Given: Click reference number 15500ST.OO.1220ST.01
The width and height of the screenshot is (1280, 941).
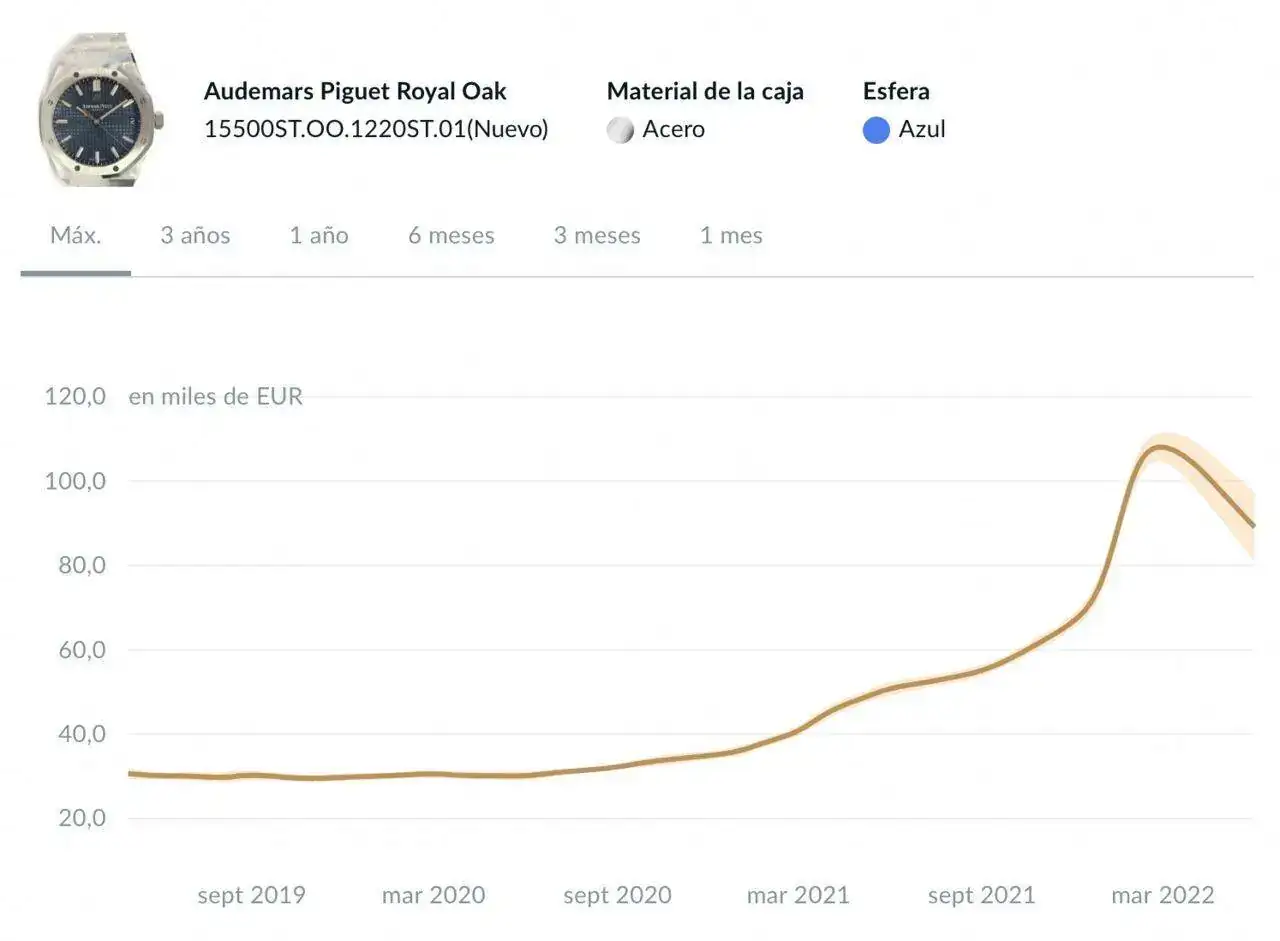Looking at the screenshot, I should (376, 129).
